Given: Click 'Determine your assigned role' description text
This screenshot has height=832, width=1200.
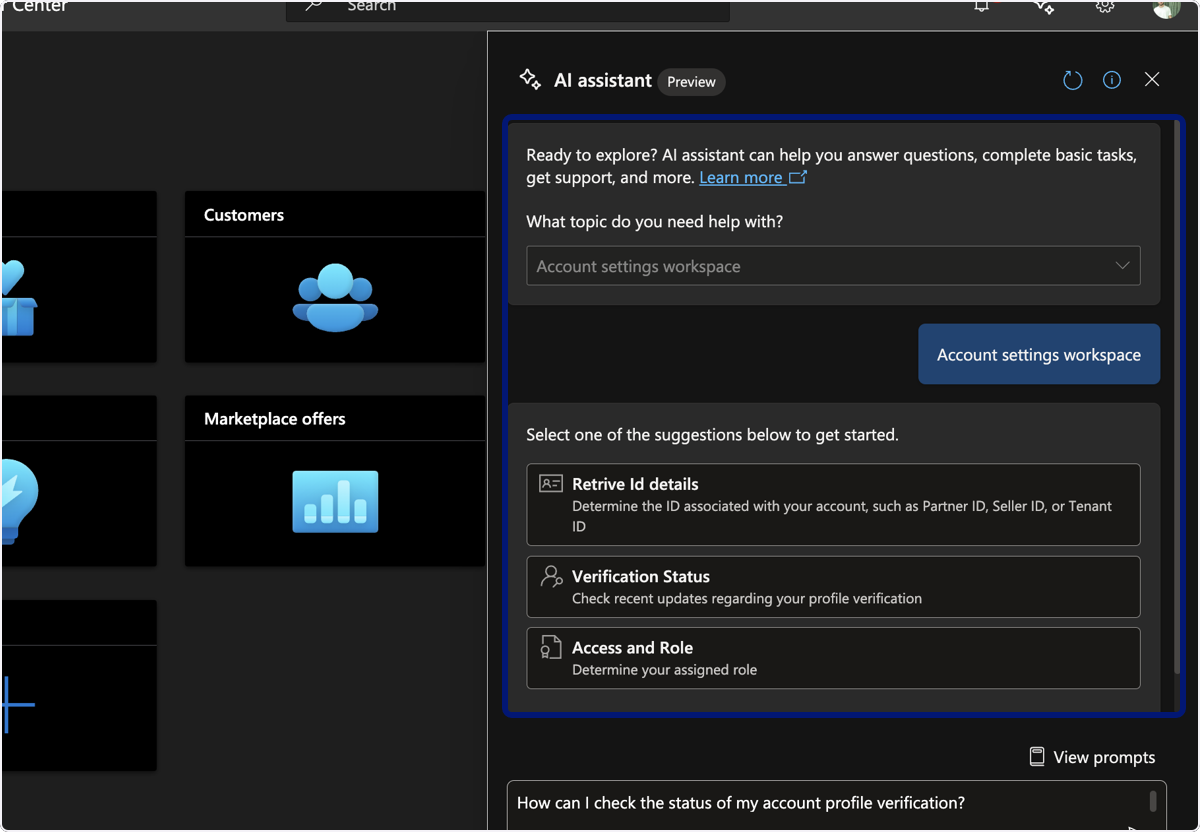Looking at the screenshot, I should [664, 670].
